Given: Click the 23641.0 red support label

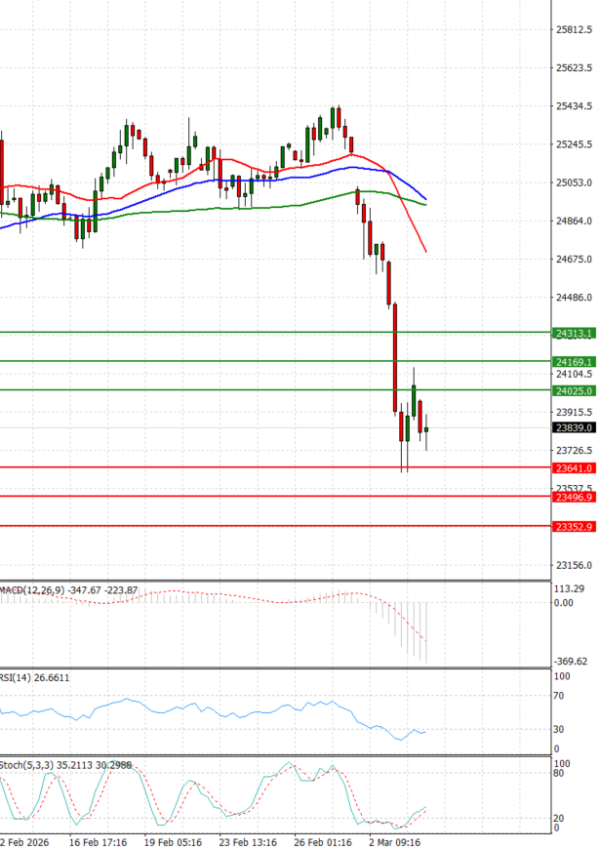Looking at the screenshot, I should tap(574, 467).
